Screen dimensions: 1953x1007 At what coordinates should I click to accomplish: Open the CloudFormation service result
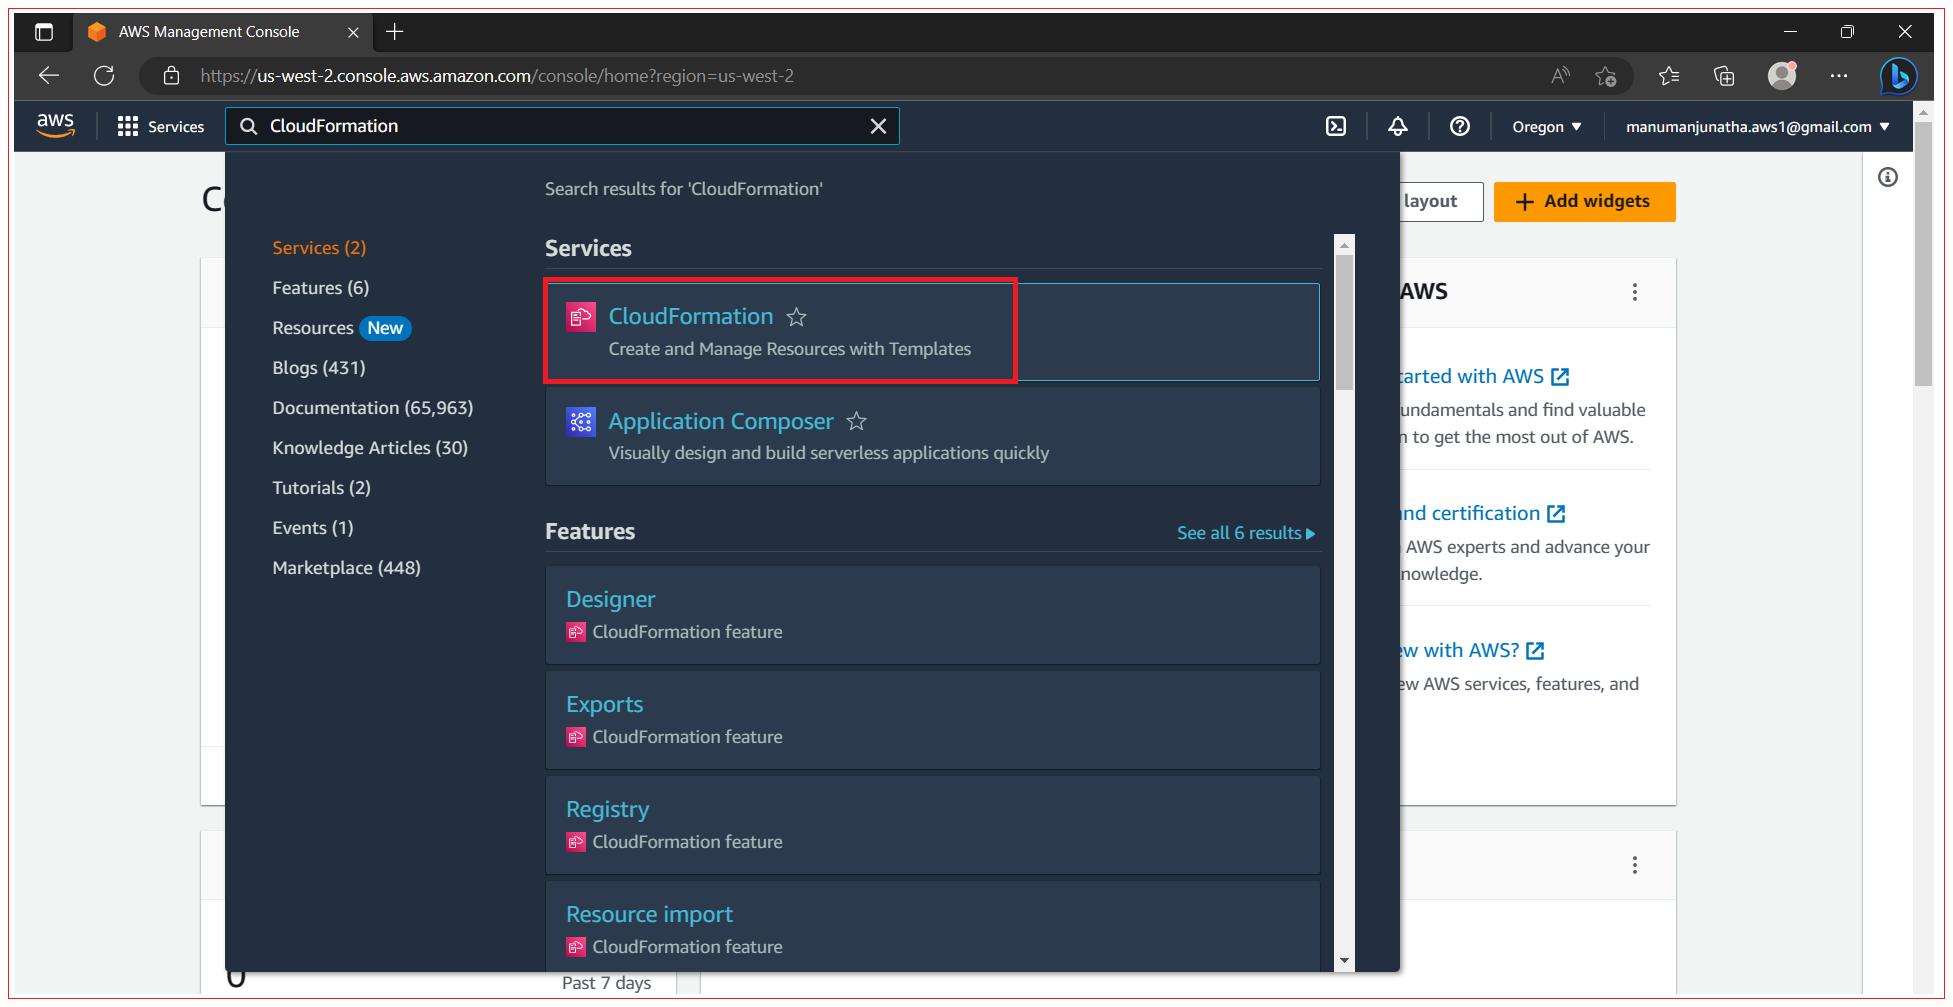click(x=691, y=316)
